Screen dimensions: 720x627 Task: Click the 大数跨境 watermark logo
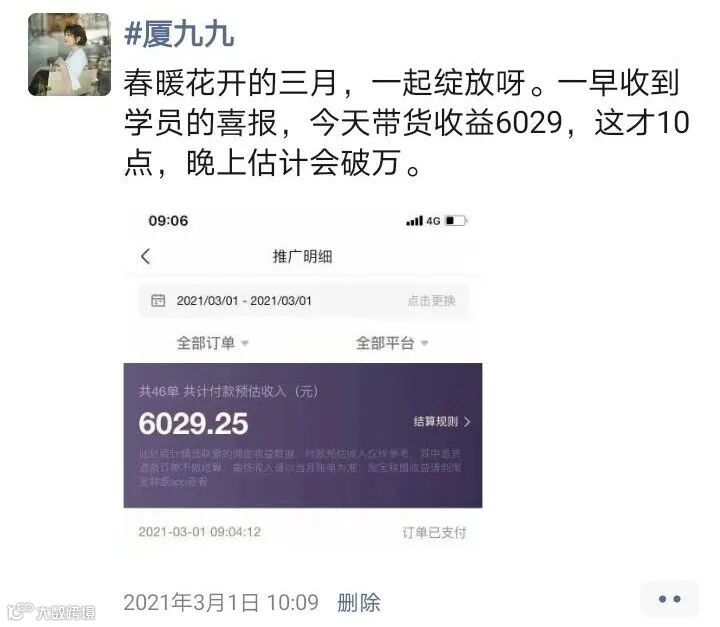(52, 611)
